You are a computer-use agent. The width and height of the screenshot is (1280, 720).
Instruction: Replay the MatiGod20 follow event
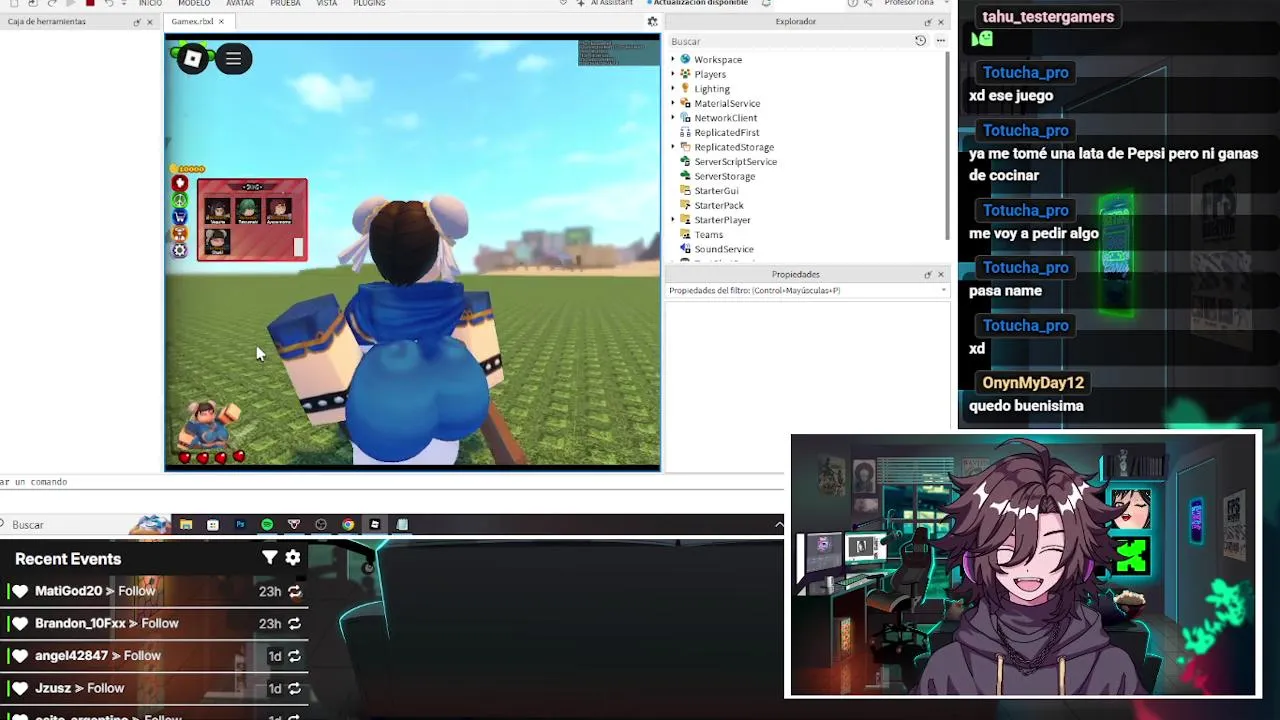tap(294, 591)
